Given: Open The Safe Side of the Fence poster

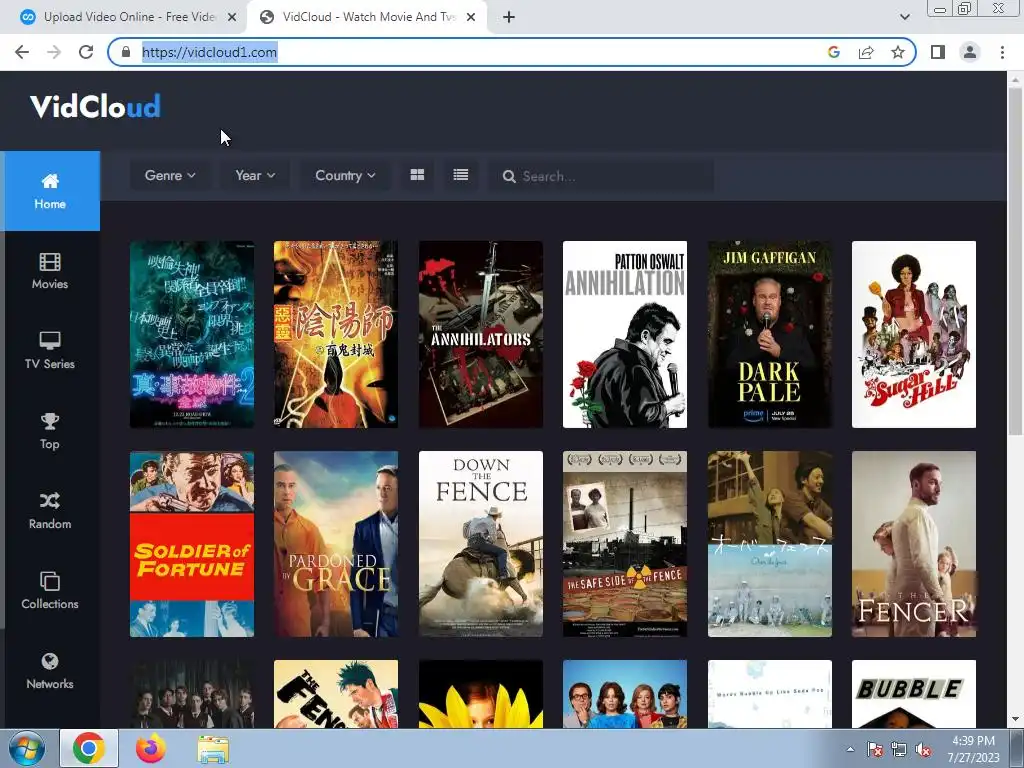Looking at the screenshot, I should 625,544.
